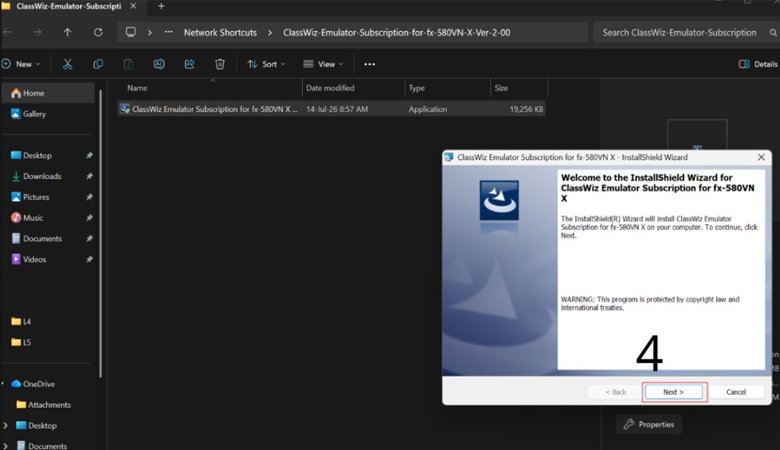Refresh the current folder
The width and height of the screenshot is (780, 450).
pyautogui.click(x=98, y=32)
